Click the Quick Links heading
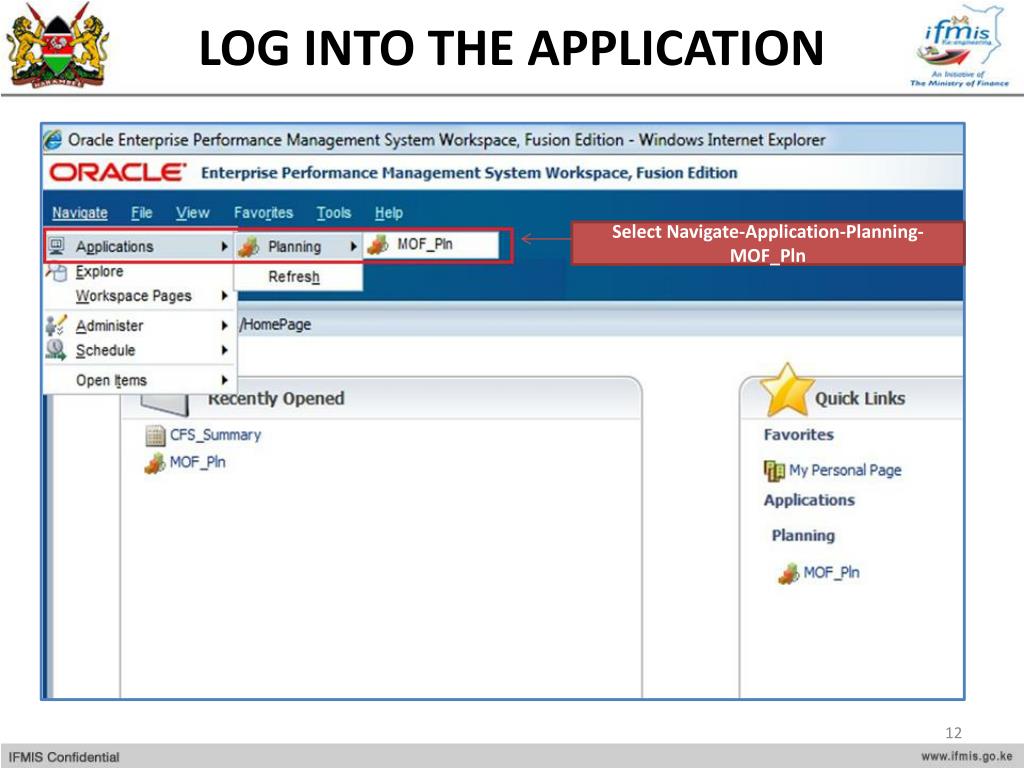 pyautogui.click(x=860, y=398)
